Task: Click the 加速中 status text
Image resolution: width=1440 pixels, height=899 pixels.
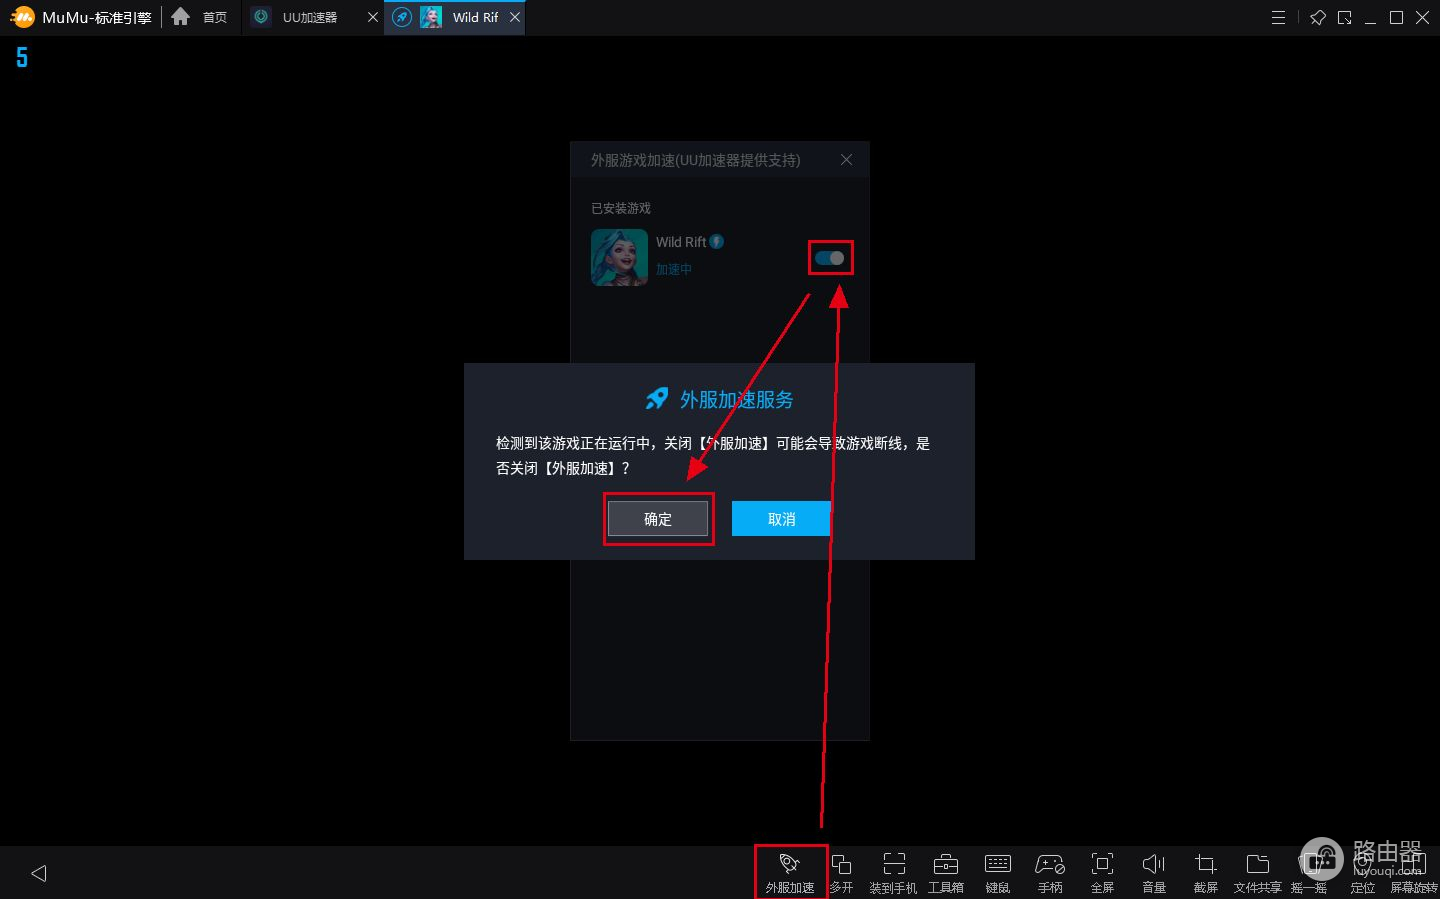Action: 674,269
